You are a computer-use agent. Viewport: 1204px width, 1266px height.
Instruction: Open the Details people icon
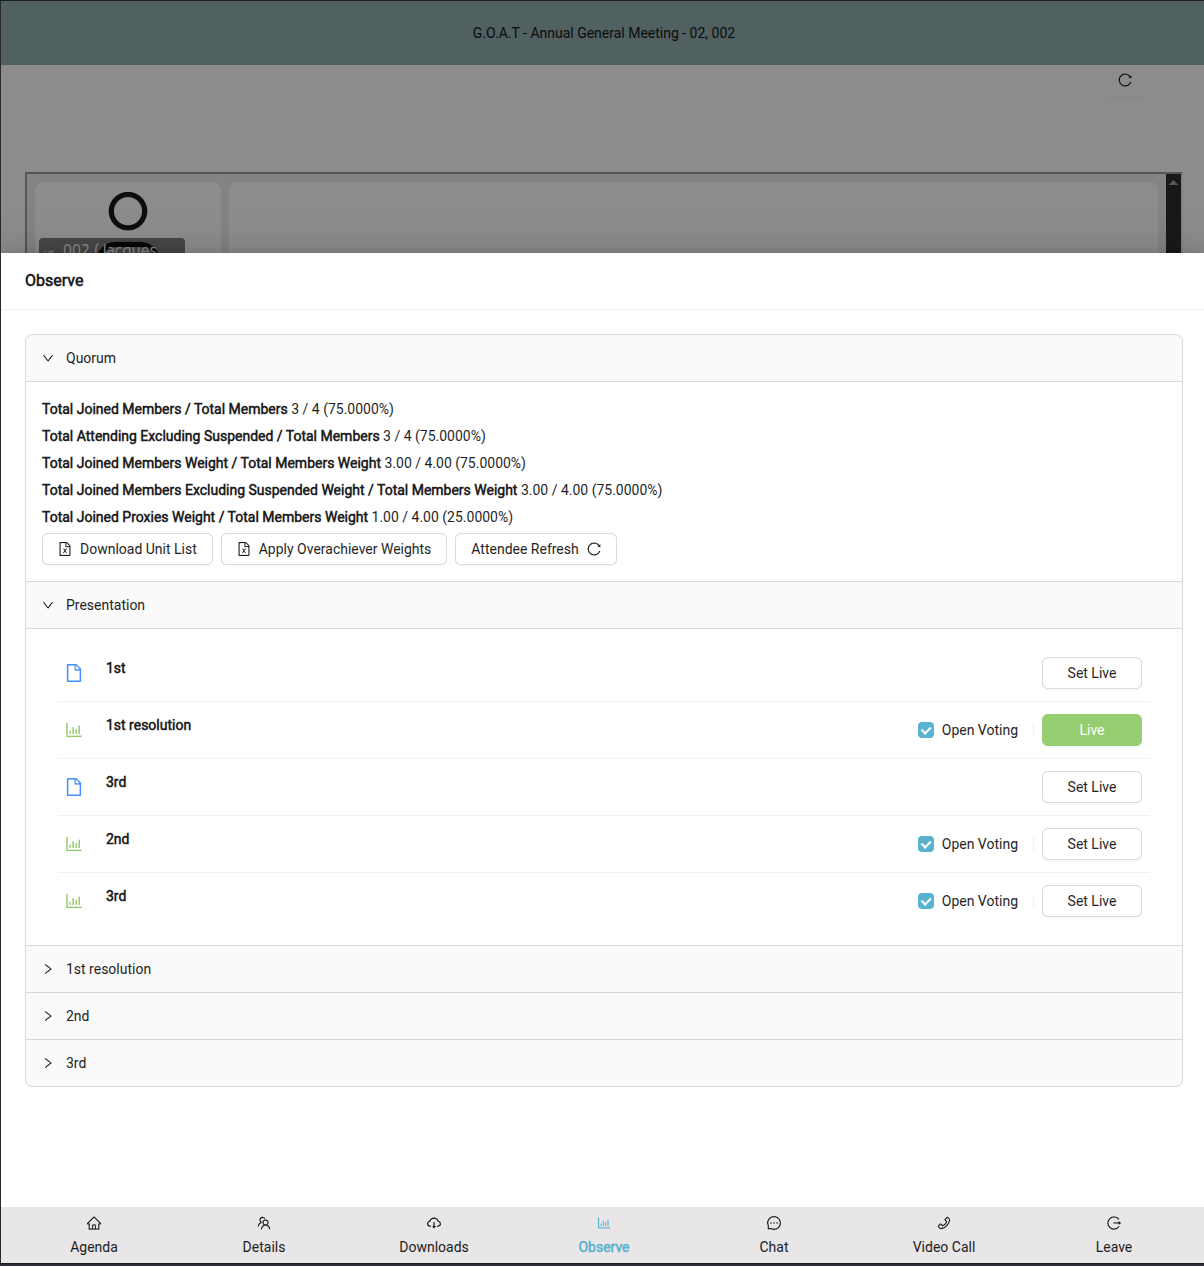pos(264,1223)
